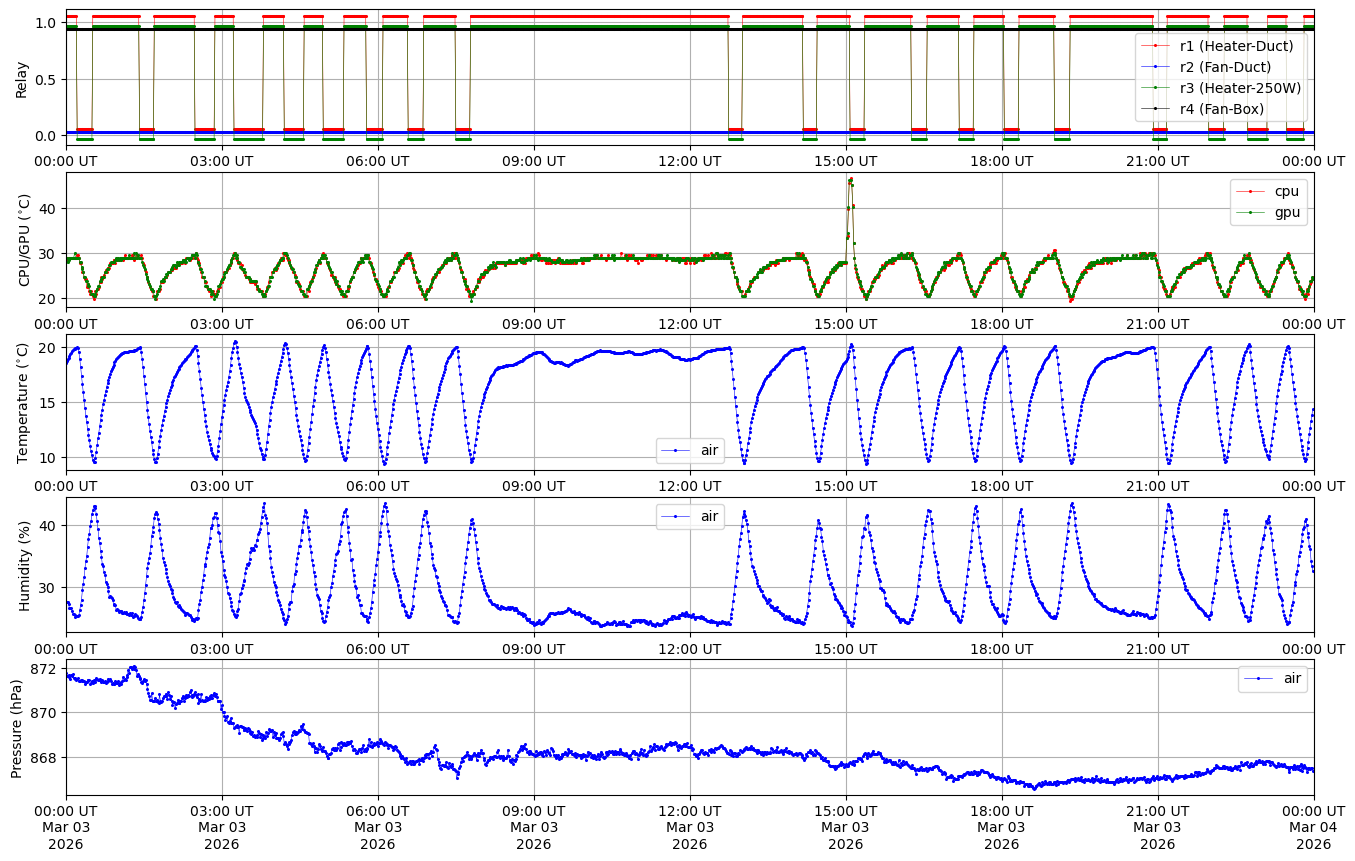The width and height of the screenshot is (1355, 861).
Task: Click the Relay y-axis label
Action: click(21, 78)
